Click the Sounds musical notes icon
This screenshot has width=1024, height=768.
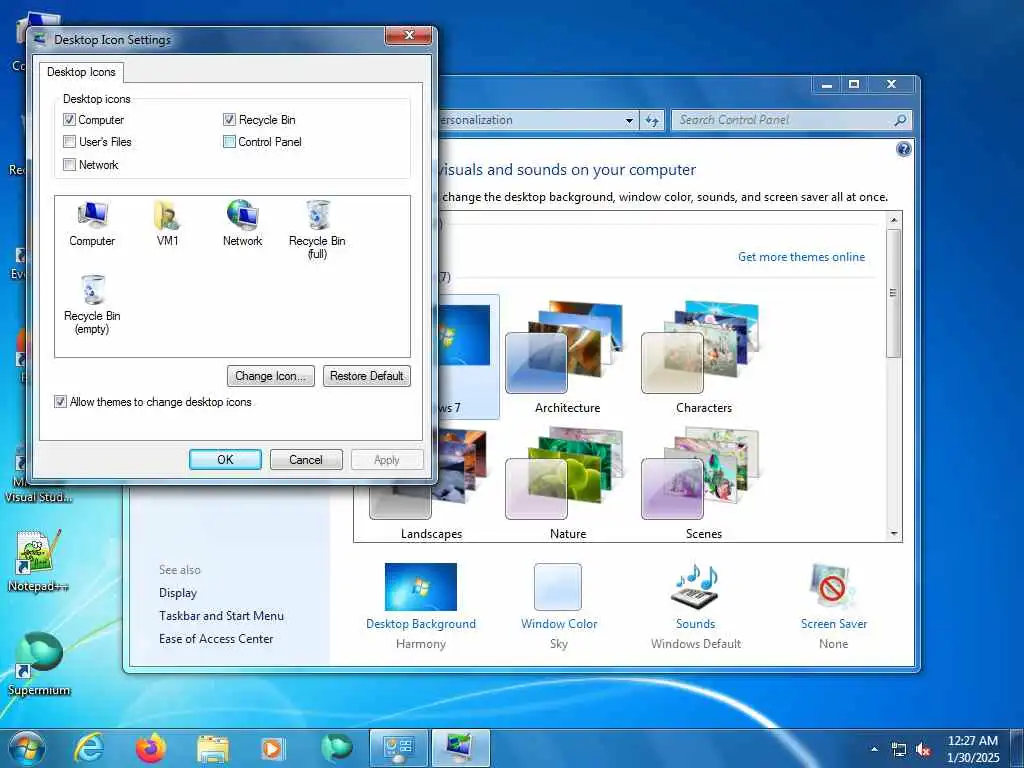click(x=696, y=585)
